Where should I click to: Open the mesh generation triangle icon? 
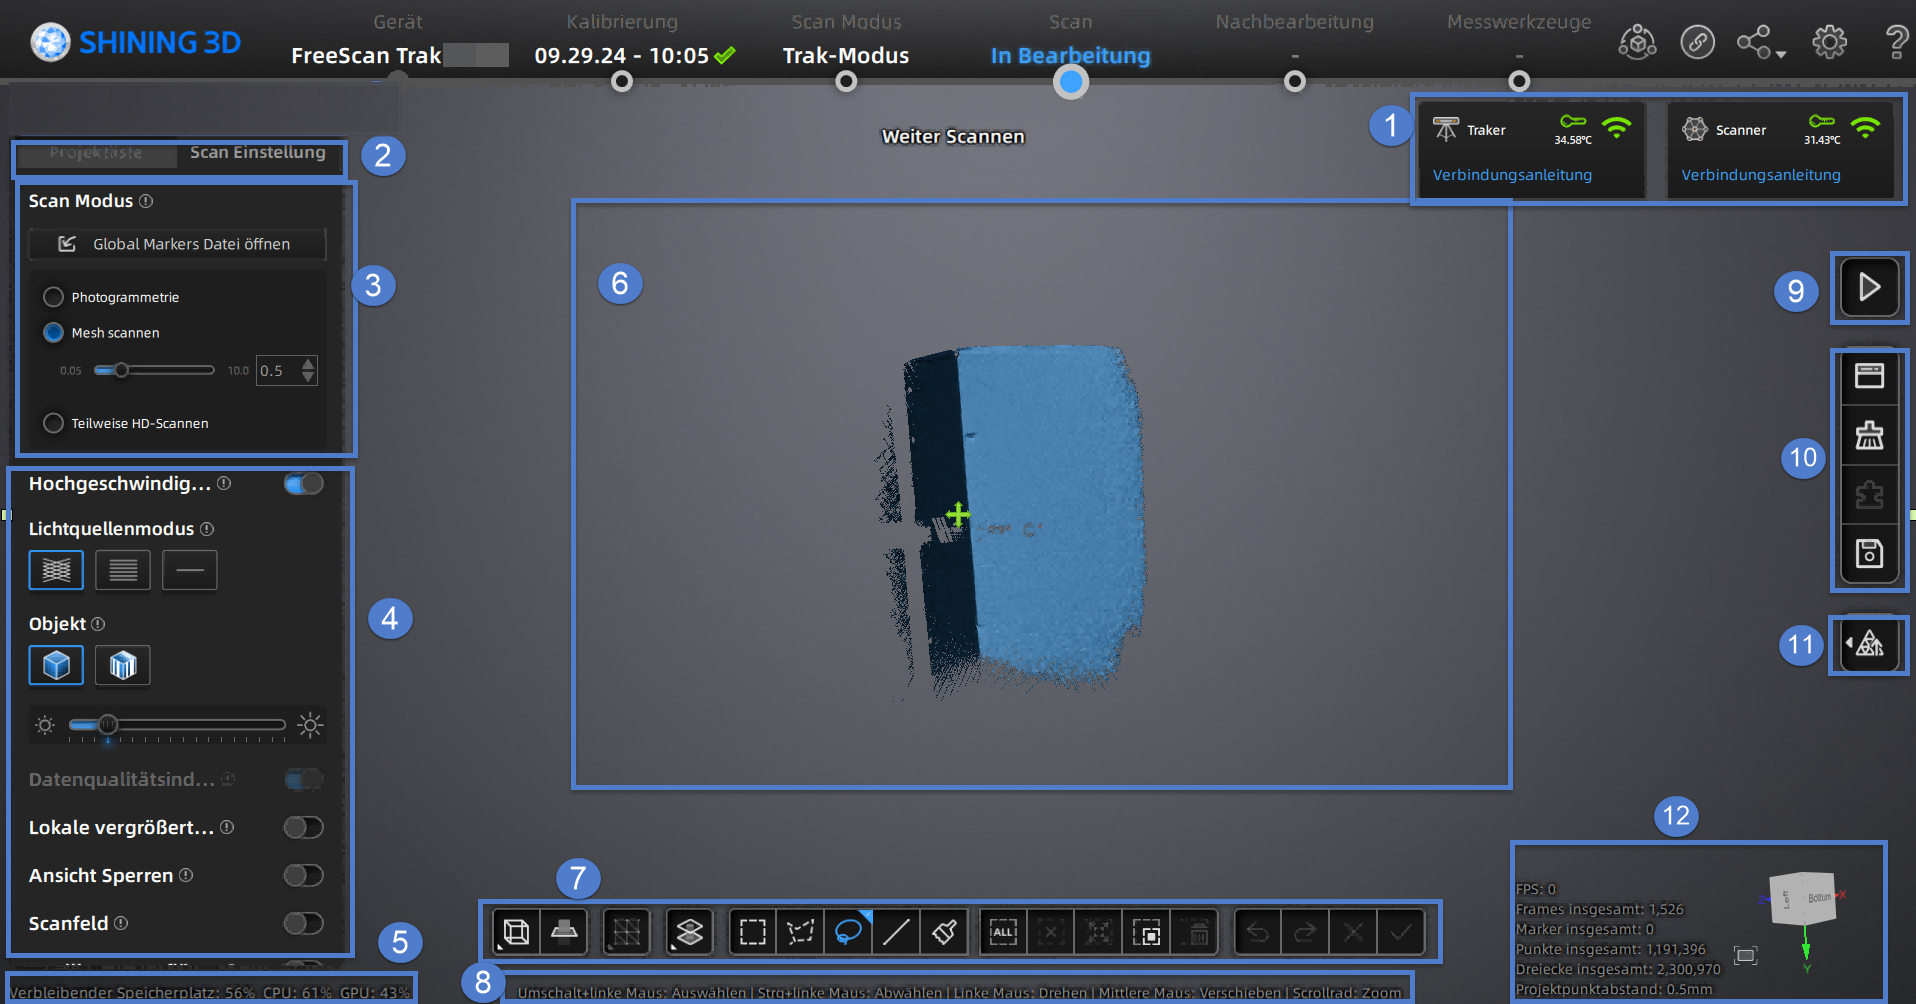(x=1869, y=645)
